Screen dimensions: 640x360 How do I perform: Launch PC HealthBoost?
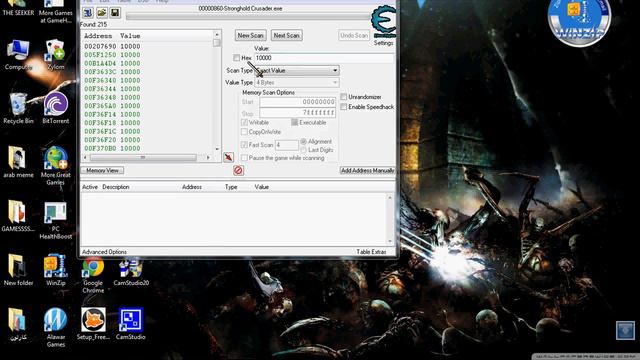click(x=56, y=220)
